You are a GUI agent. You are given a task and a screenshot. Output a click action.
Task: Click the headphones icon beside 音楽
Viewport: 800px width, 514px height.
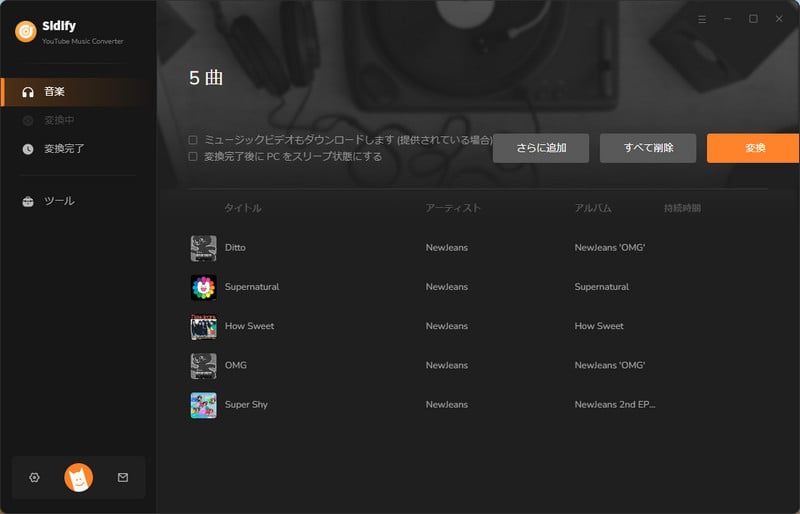28,92
